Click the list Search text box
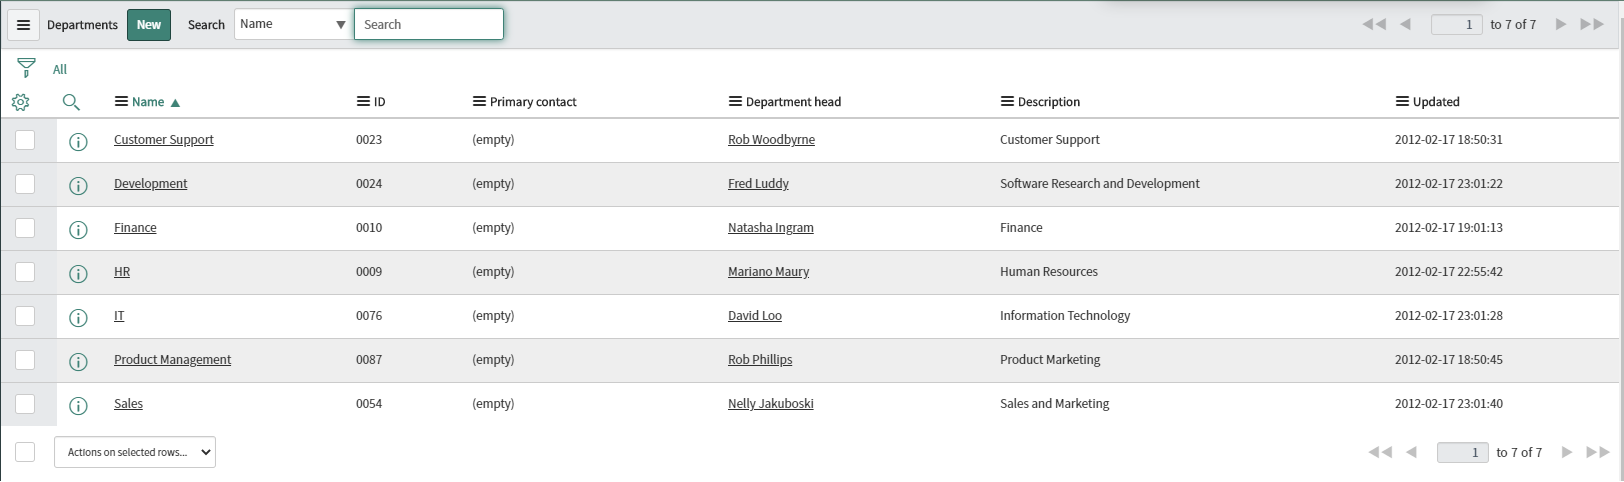 point(429,24)
